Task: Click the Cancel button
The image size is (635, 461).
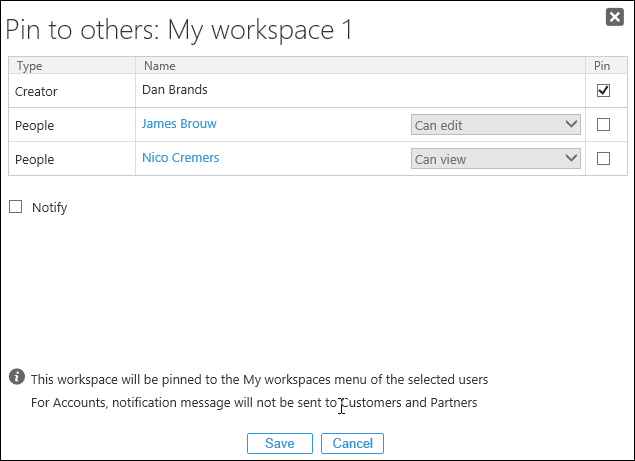Action: coord(352,443)
